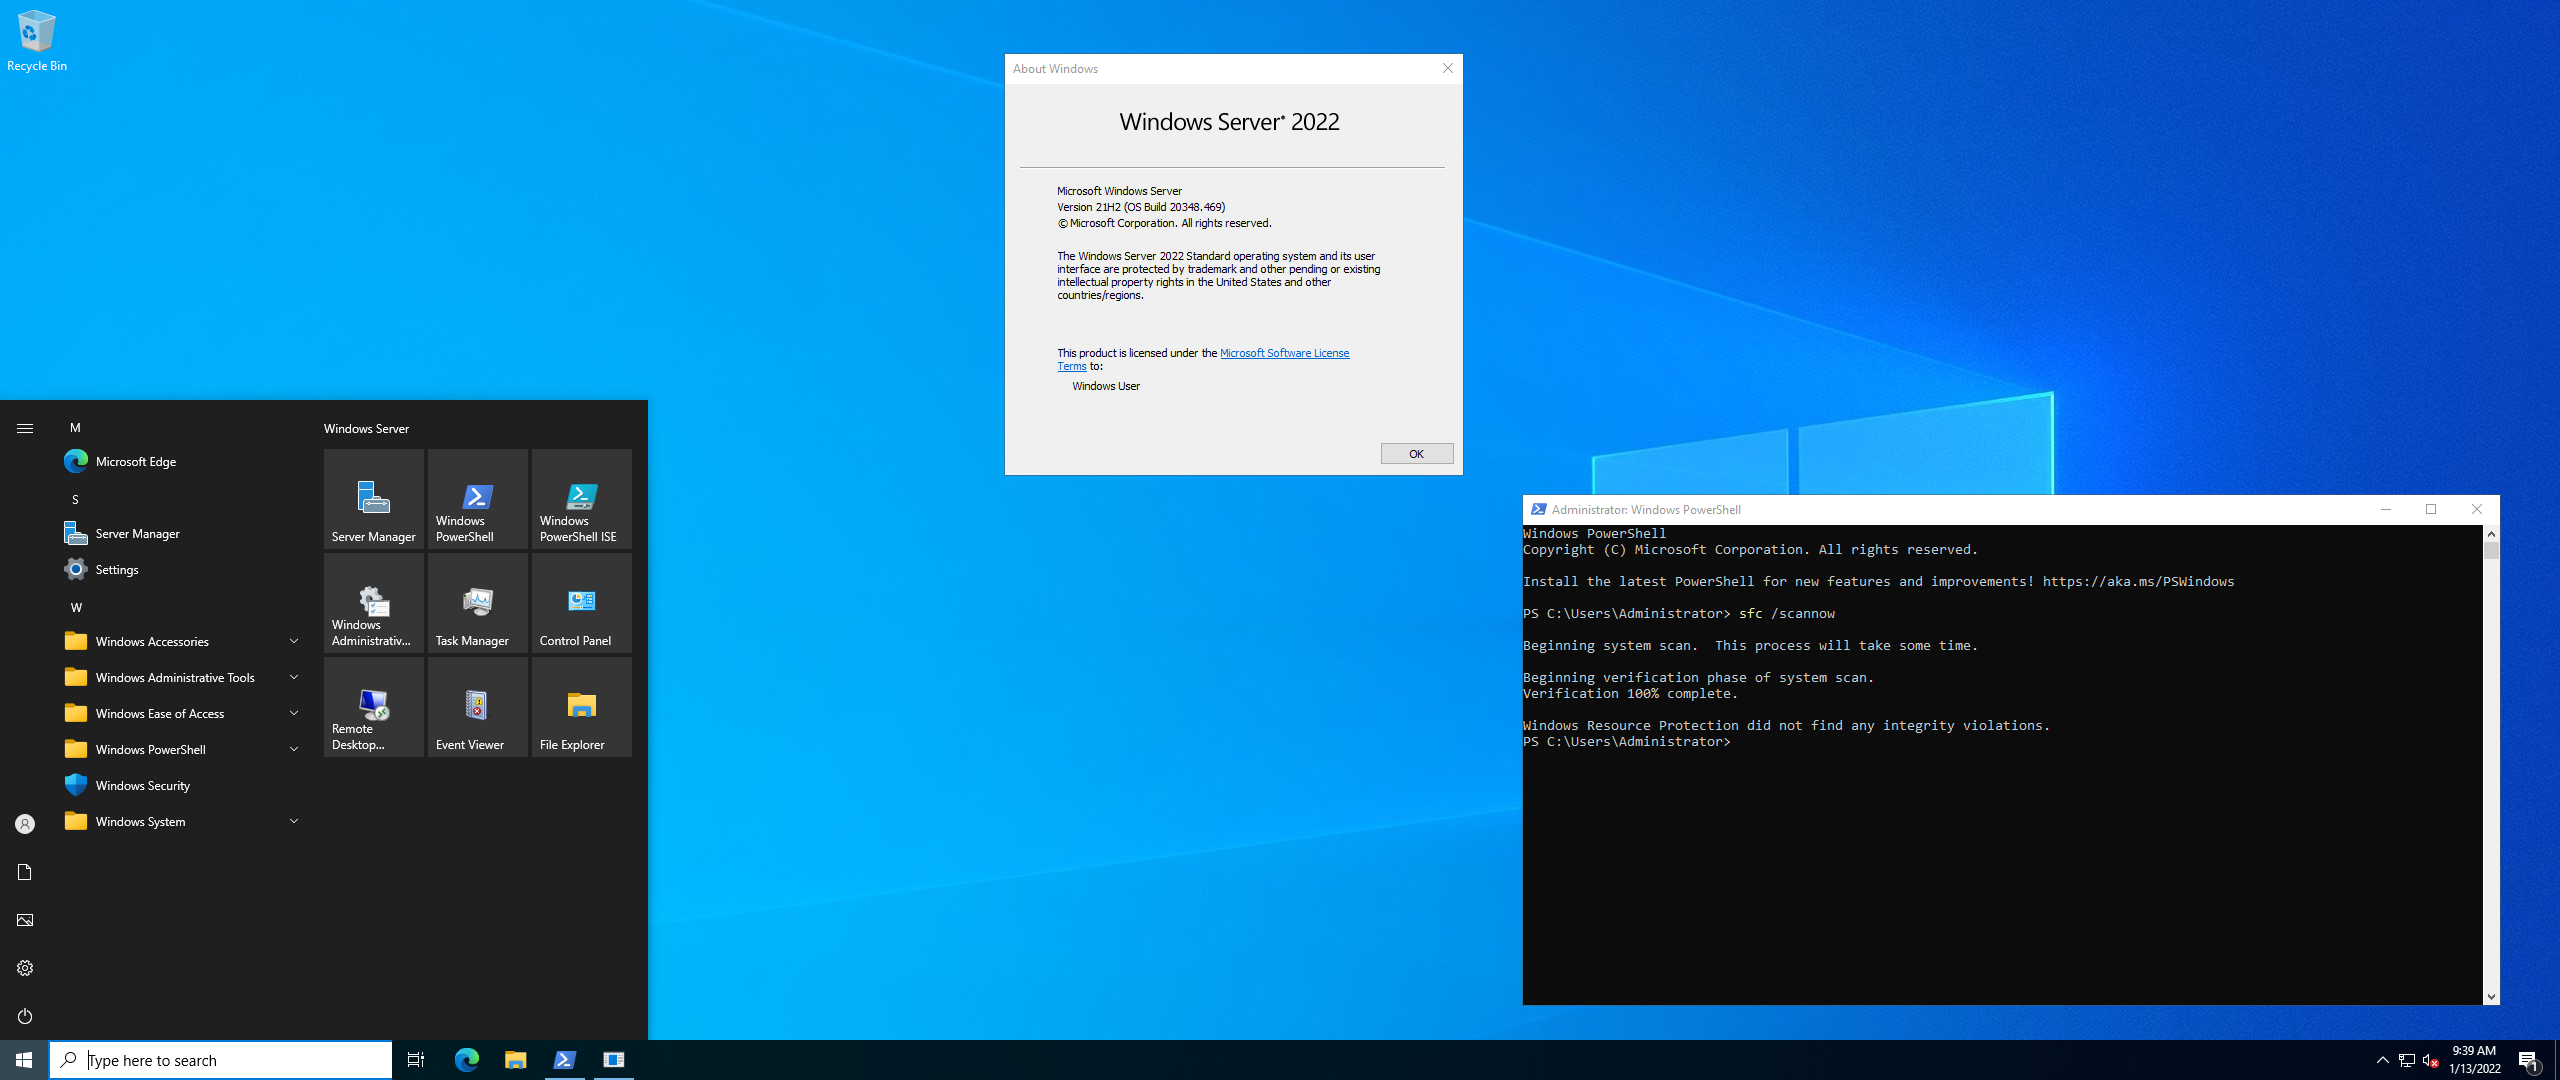Image resolution: width=2560 pixels, height=1080 pixels.
Task: Close the About Windows dialog
Action: [x=1447, y=68]
